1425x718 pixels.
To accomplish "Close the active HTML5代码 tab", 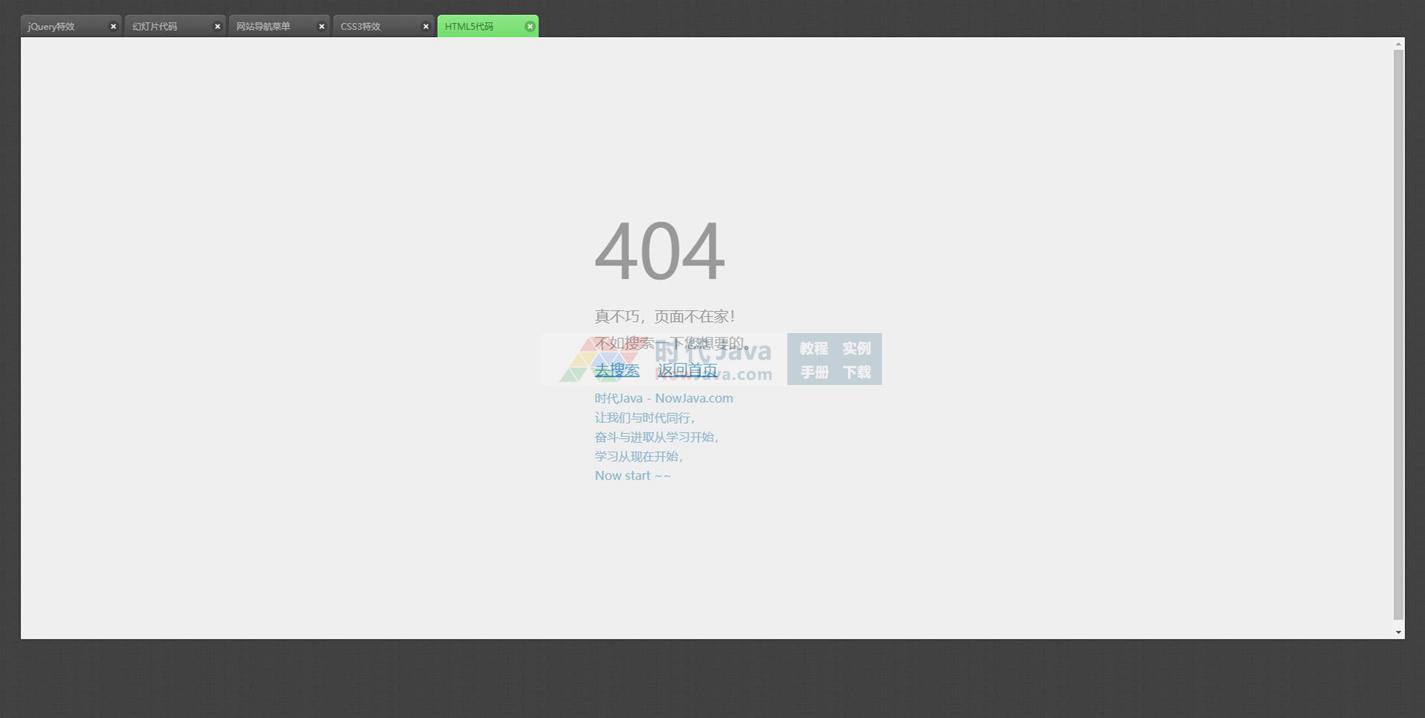I will [x=530, y=27].
